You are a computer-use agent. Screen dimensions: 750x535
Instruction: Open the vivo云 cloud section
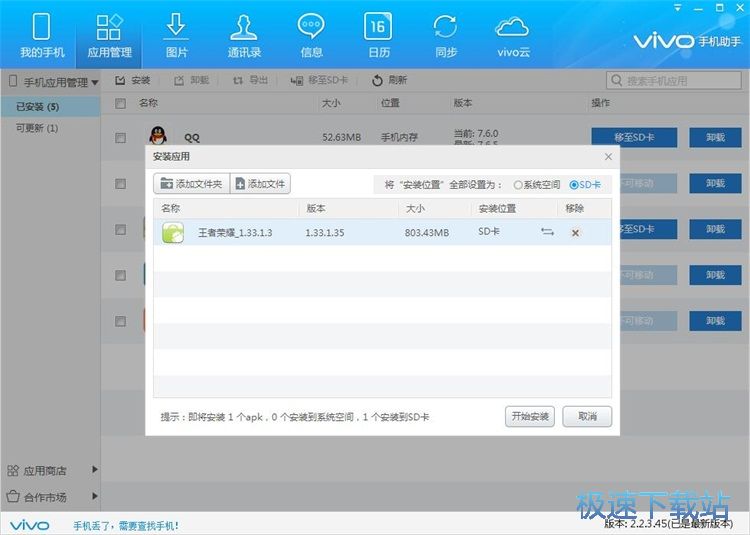point(513,35)
